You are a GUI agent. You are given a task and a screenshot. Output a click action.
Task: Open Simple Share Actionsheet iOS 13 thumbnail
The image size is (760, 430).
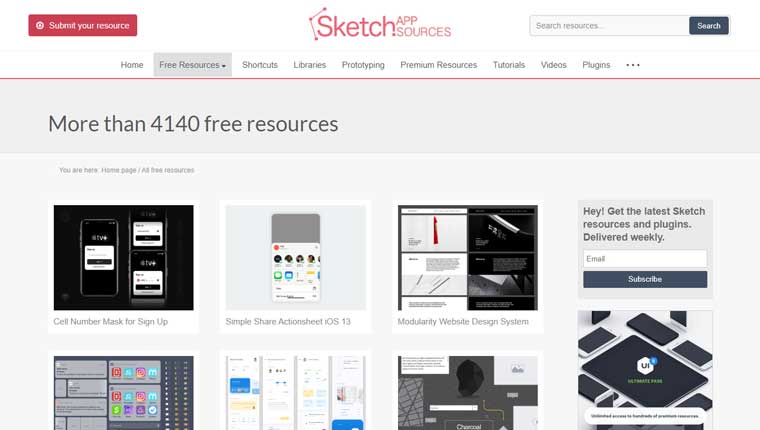point(295,258)
